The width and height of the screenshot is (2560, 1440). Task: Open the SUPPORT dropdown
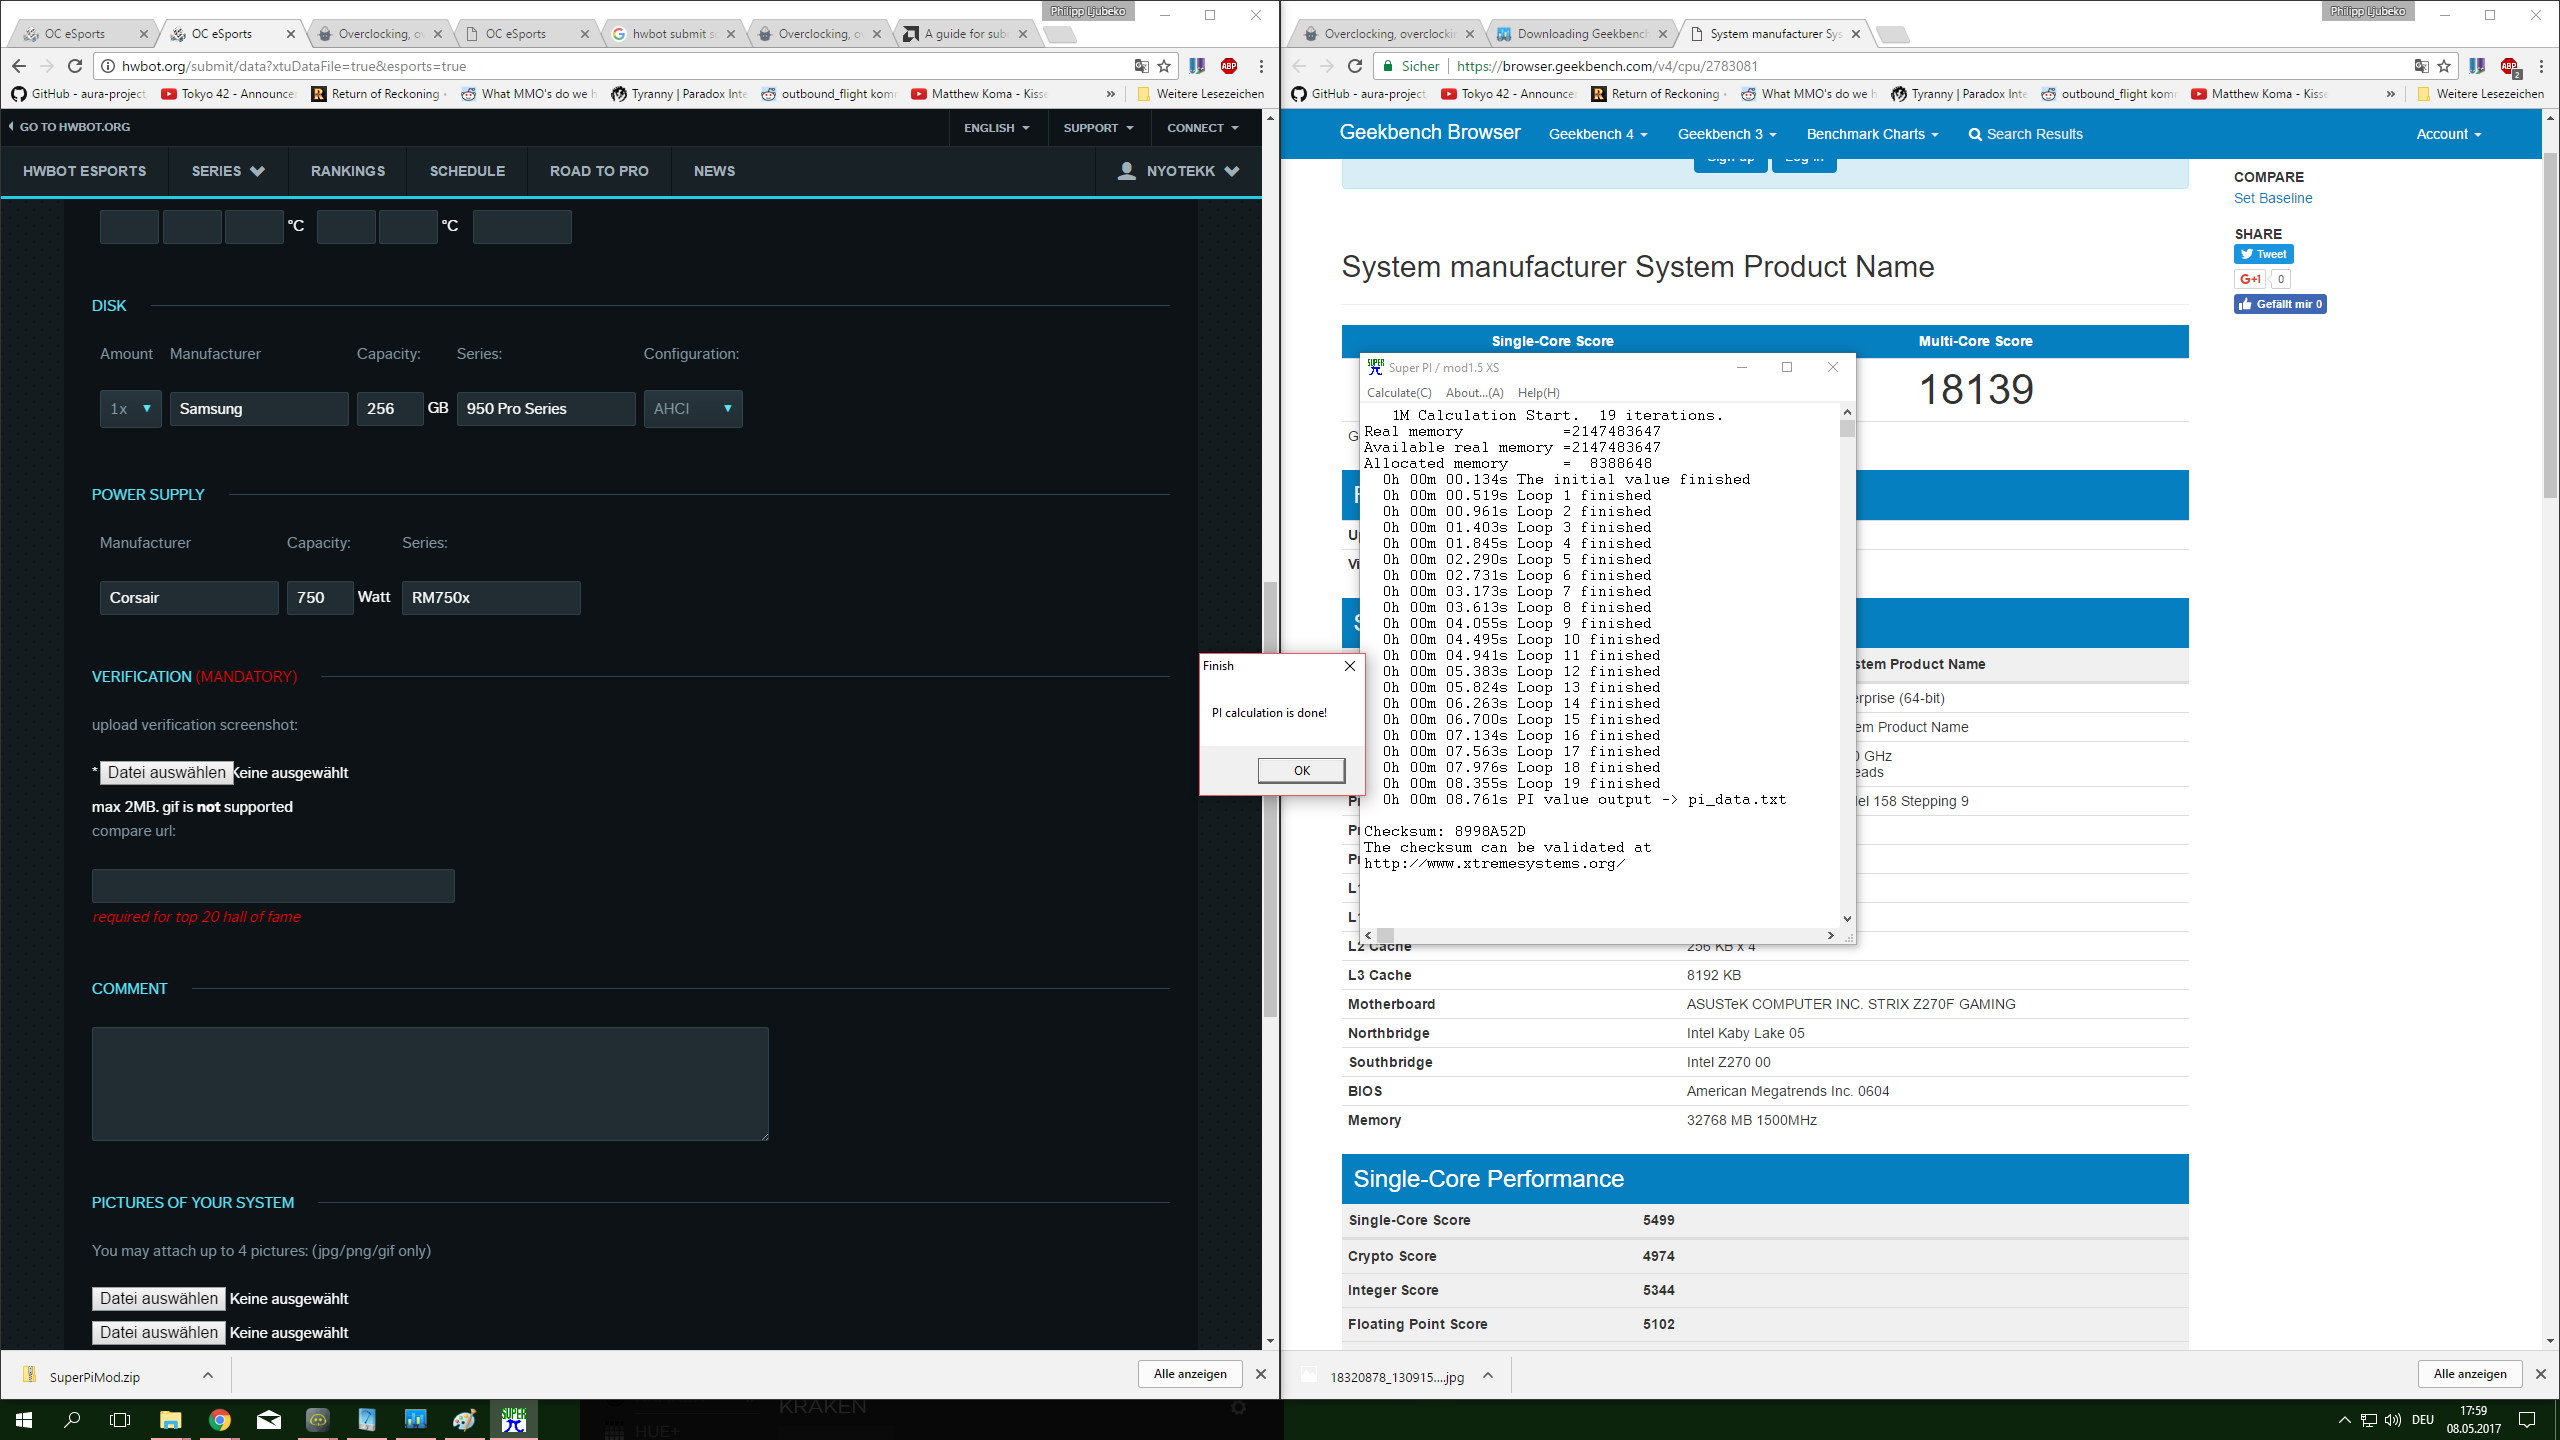click(x=1098, y=128)
